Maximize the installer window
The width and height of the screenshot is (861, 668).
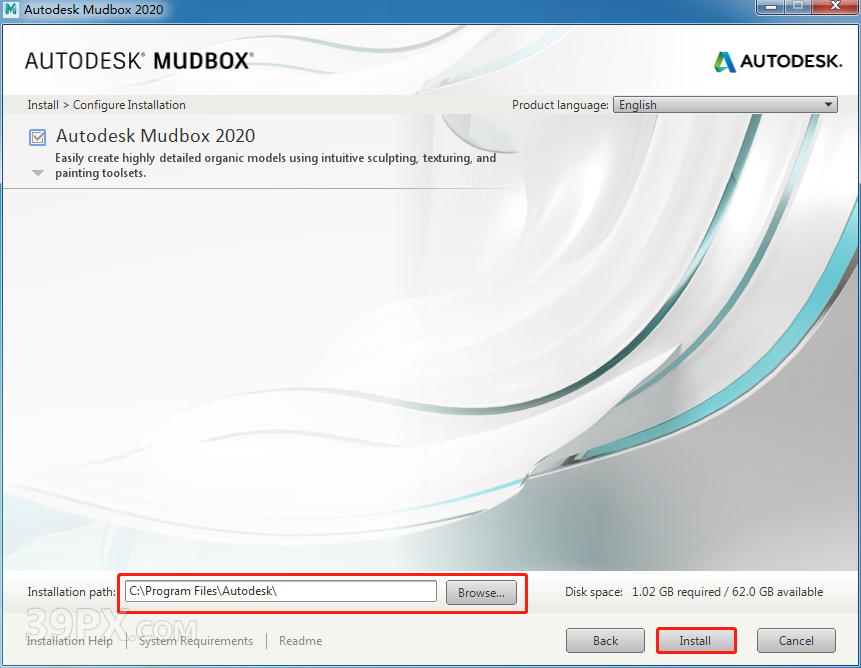[799, 8]
